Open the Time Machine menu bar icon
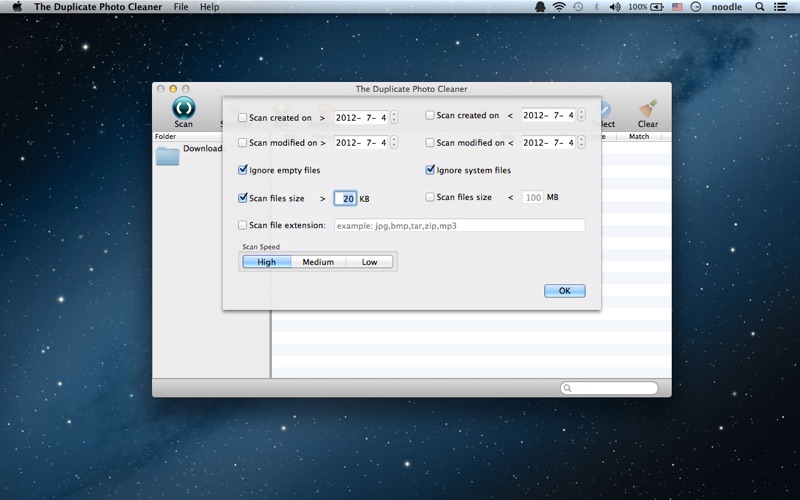 [578, 7]
